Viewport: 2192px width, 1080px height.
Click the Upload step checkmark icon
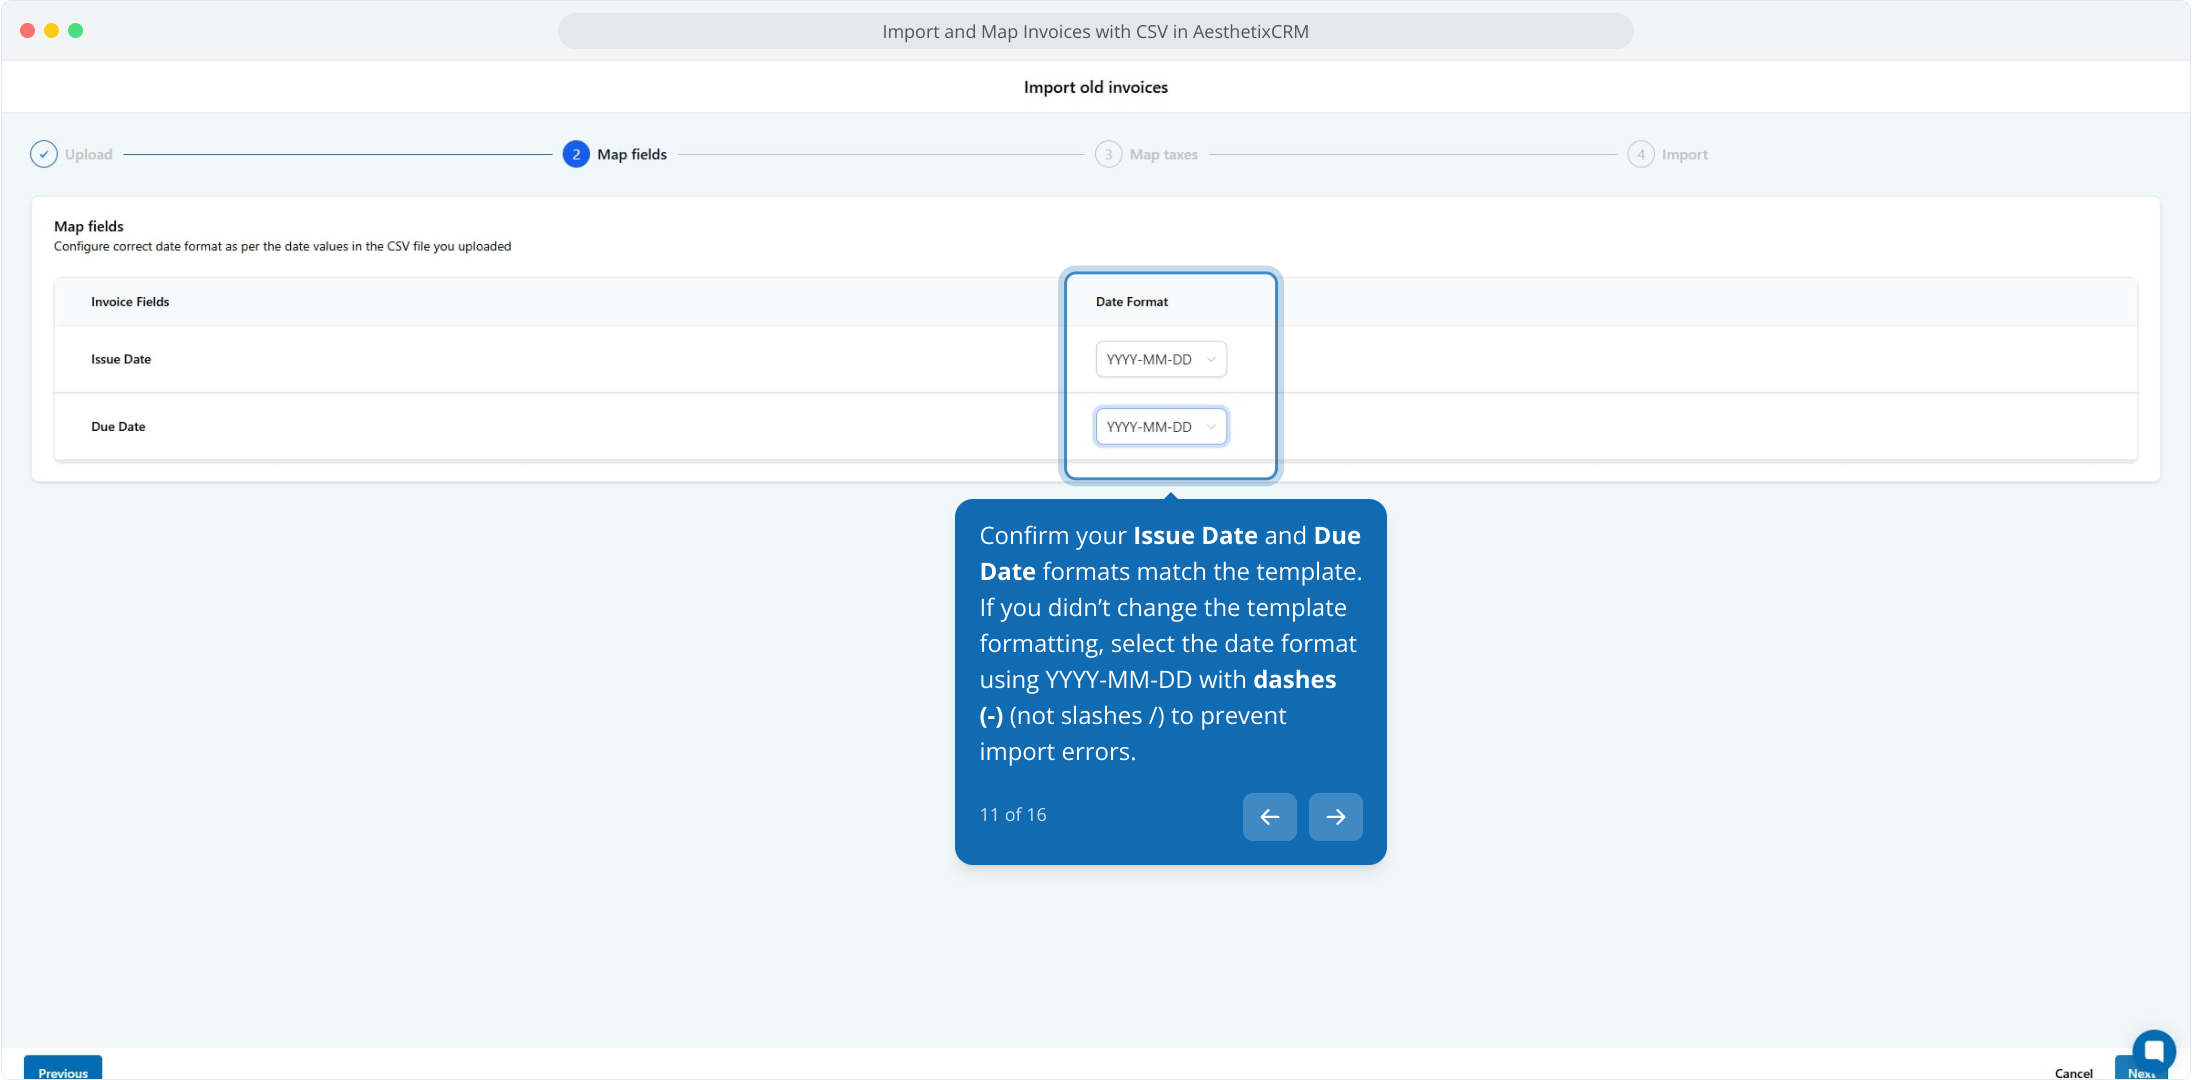(44, 154)
